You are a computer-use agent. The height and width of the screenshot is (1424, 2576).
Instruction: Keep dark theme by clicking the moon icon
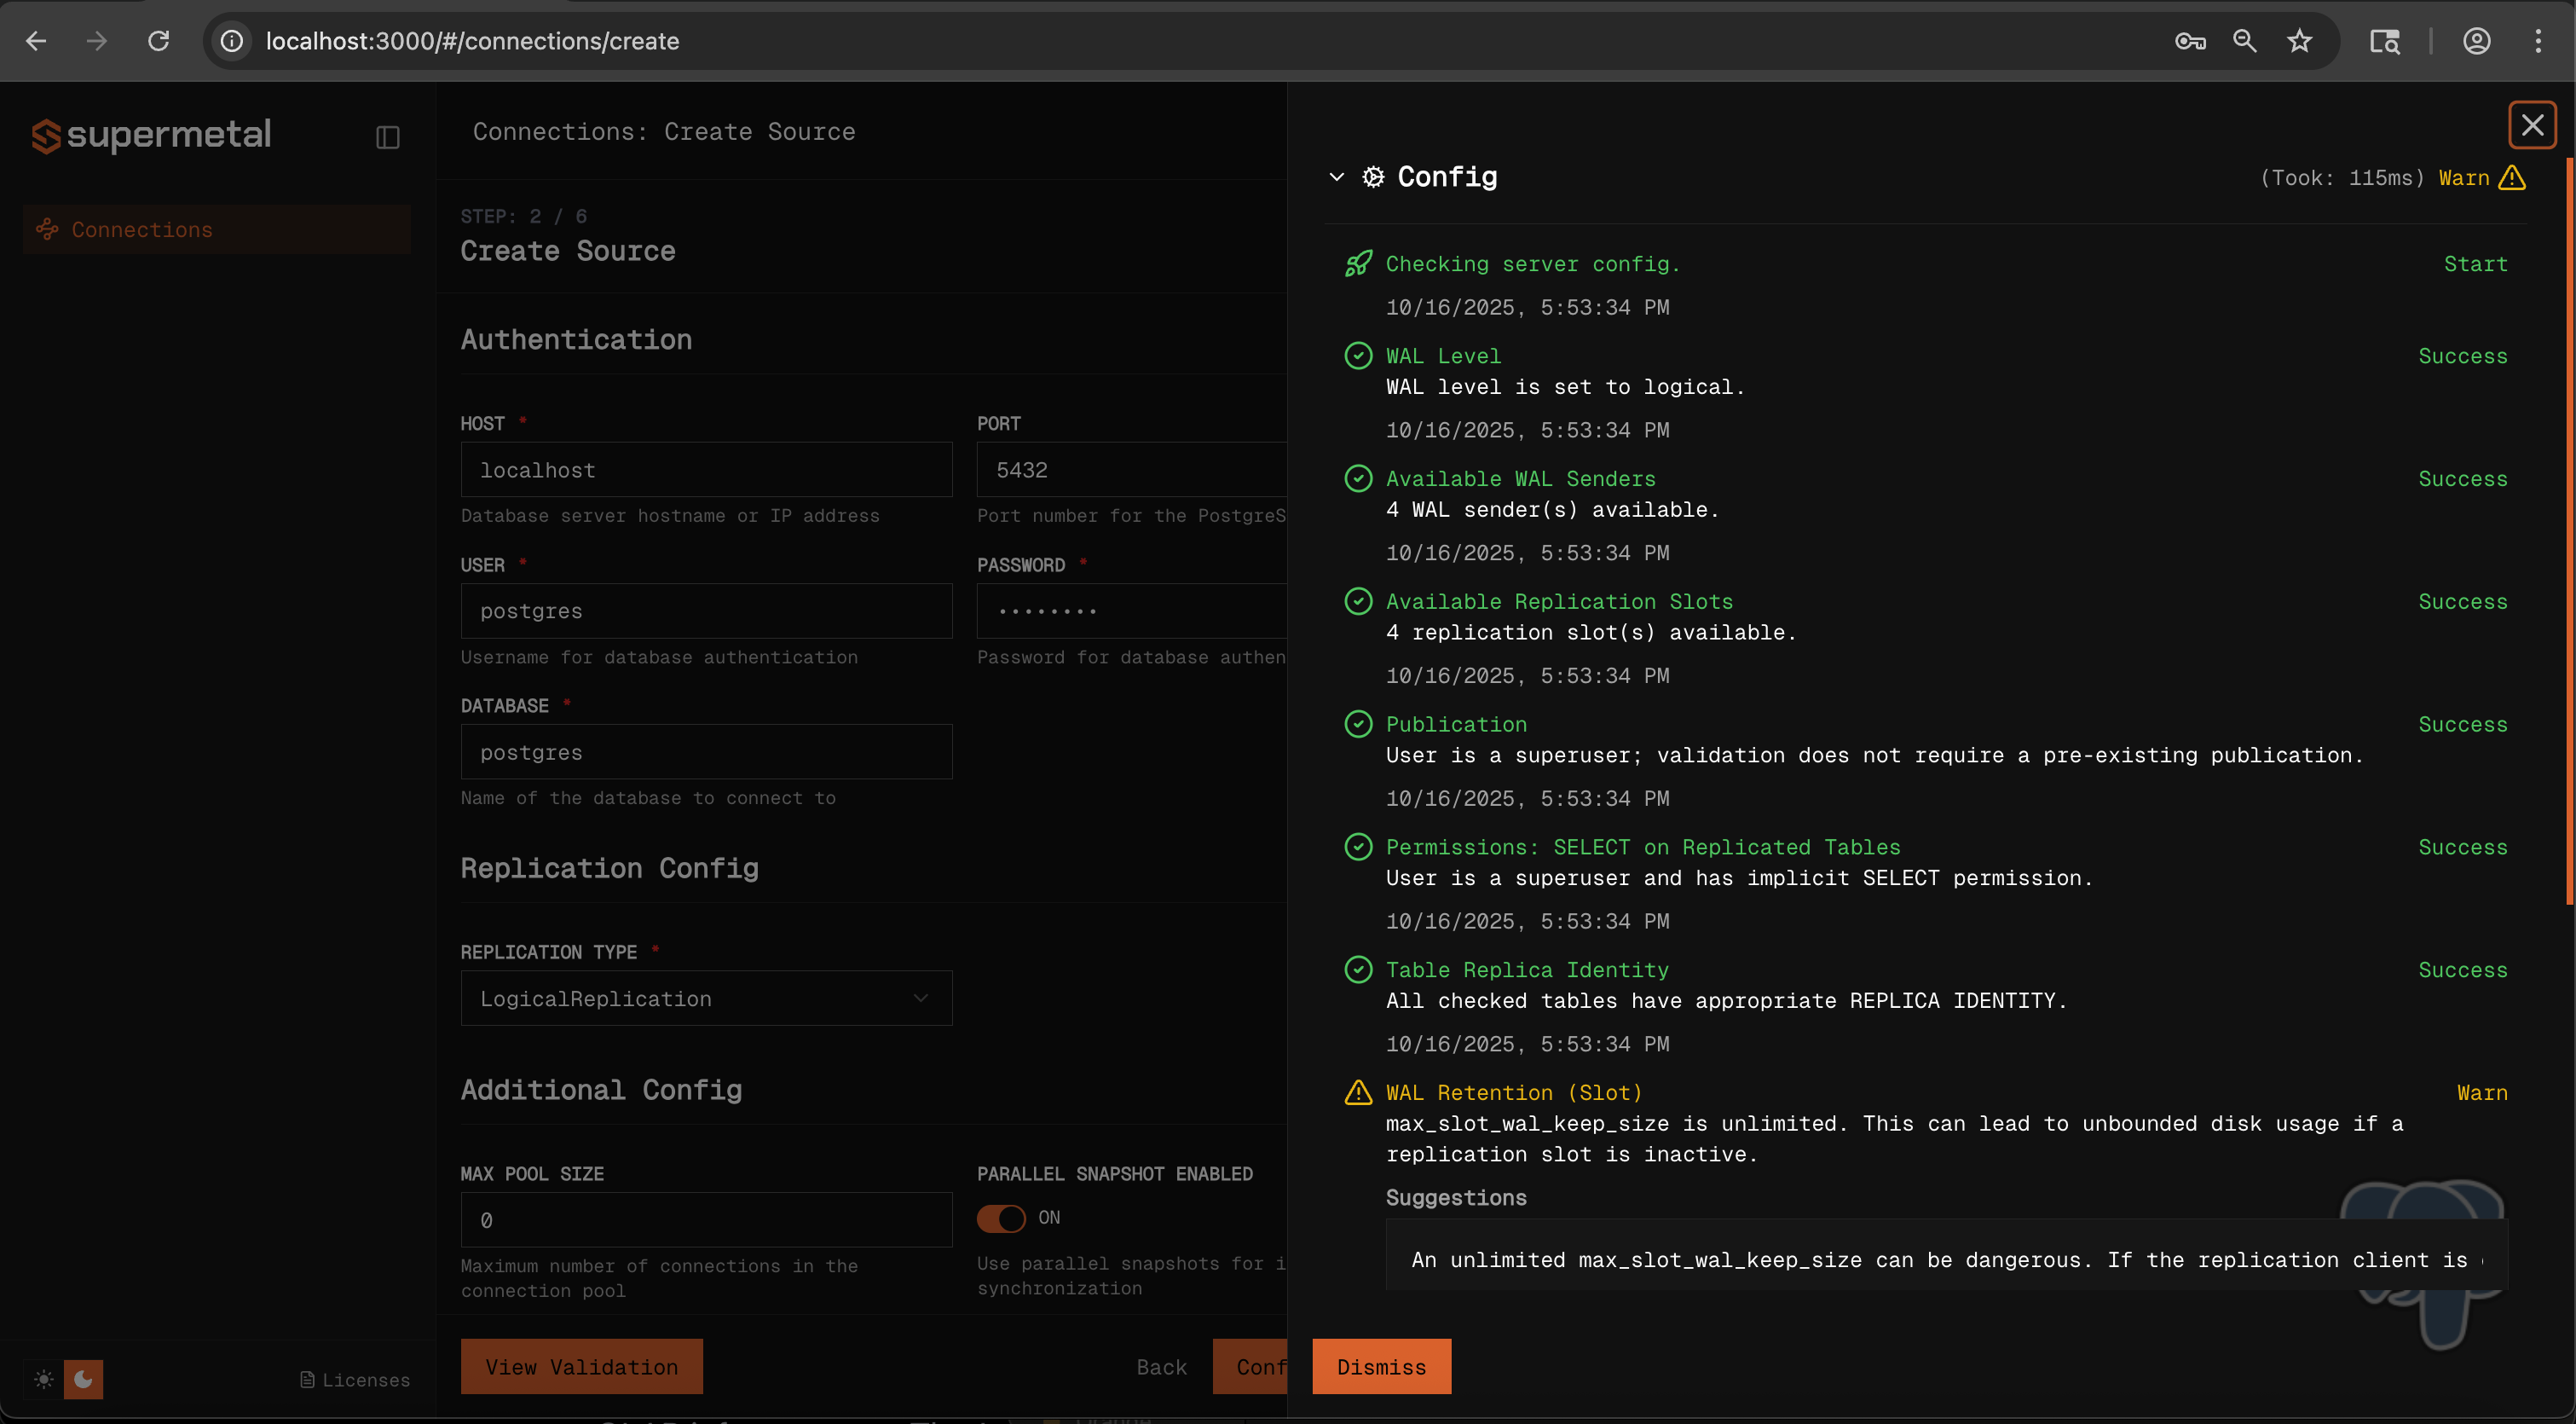pos(84,1379)
